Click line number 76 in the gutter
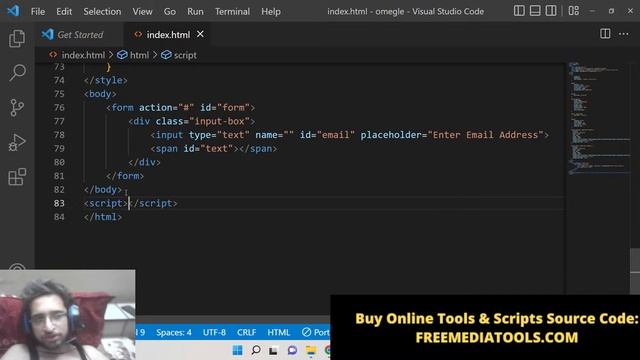The image size is (640, 360). [59, 107]
